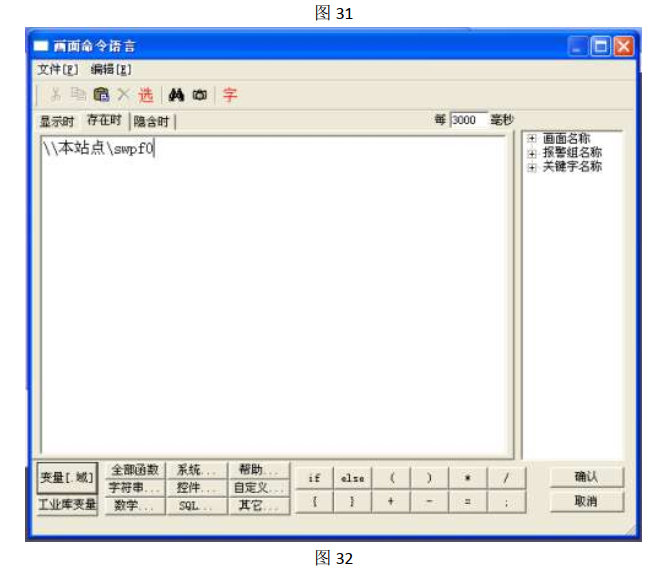Click the Delete X icon in toolbar
This screenshot has height=573, width=664.
[x=123, y=95]
